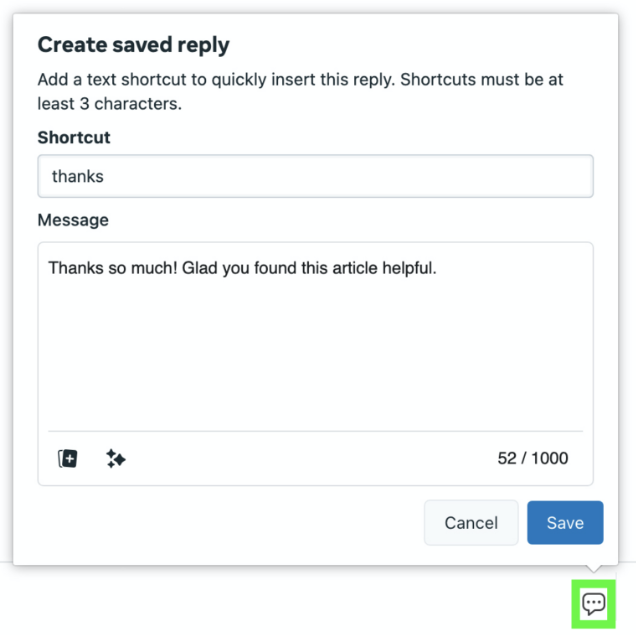Click the Message field label
636x635 pixels.
[x=73, y=220]
